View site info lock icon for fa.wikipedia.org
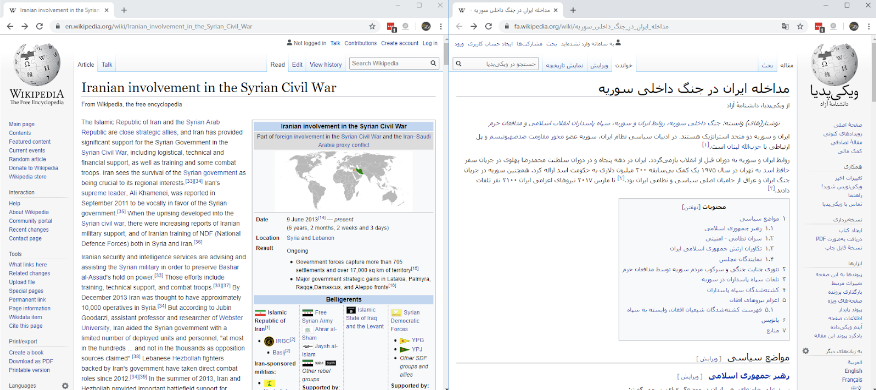The image size is (876, 390). click(x=506, y=26)
